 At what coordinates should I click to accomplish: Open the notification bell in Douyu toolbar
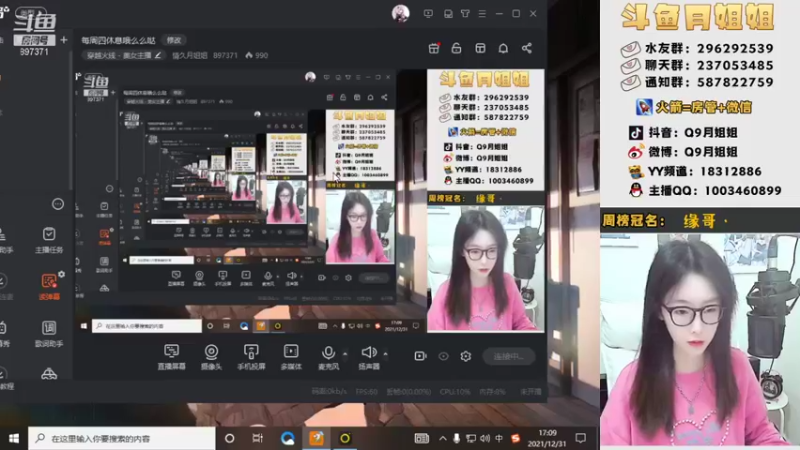[x=503, y=48]
